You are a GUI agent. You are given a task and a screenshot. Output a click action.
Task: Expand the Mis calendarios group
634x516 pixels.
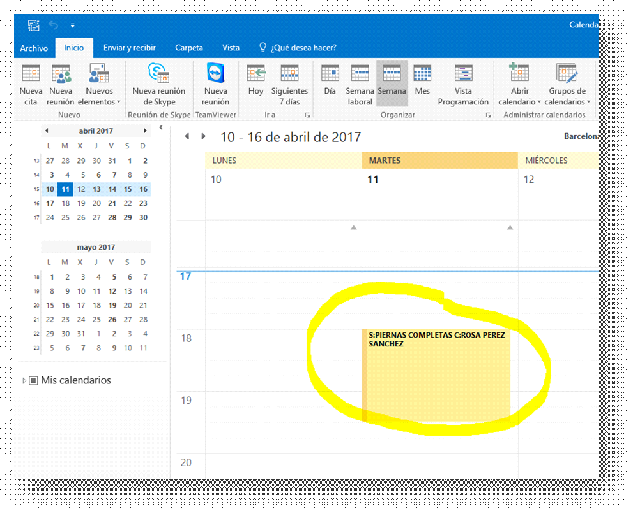tap(23, 380)
